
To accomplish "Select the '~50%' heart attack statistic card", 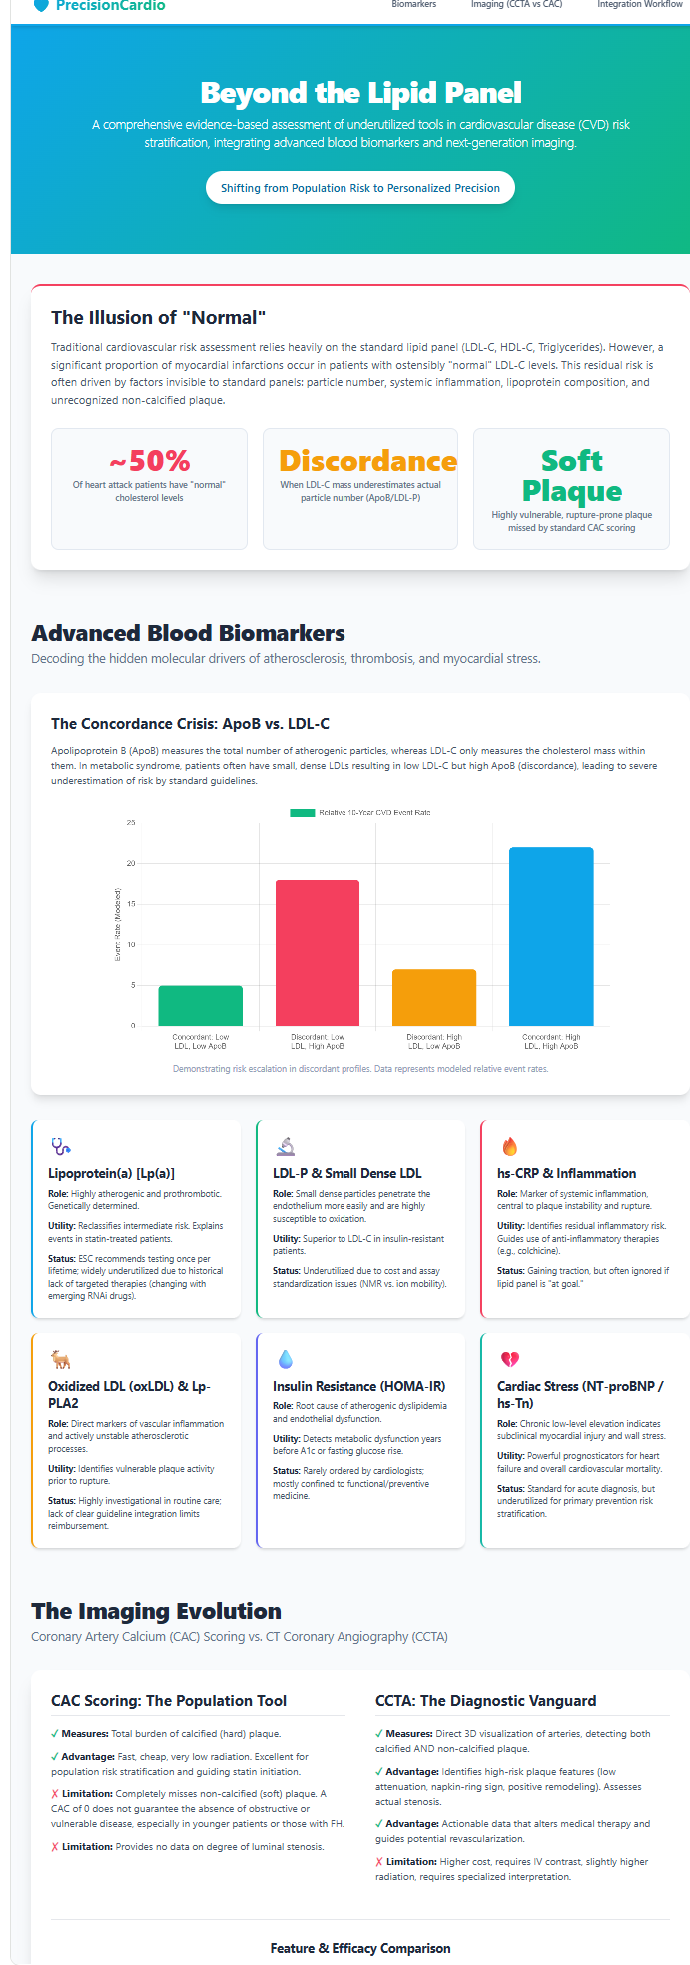I will pyautogui.click(x=149, y=488).
